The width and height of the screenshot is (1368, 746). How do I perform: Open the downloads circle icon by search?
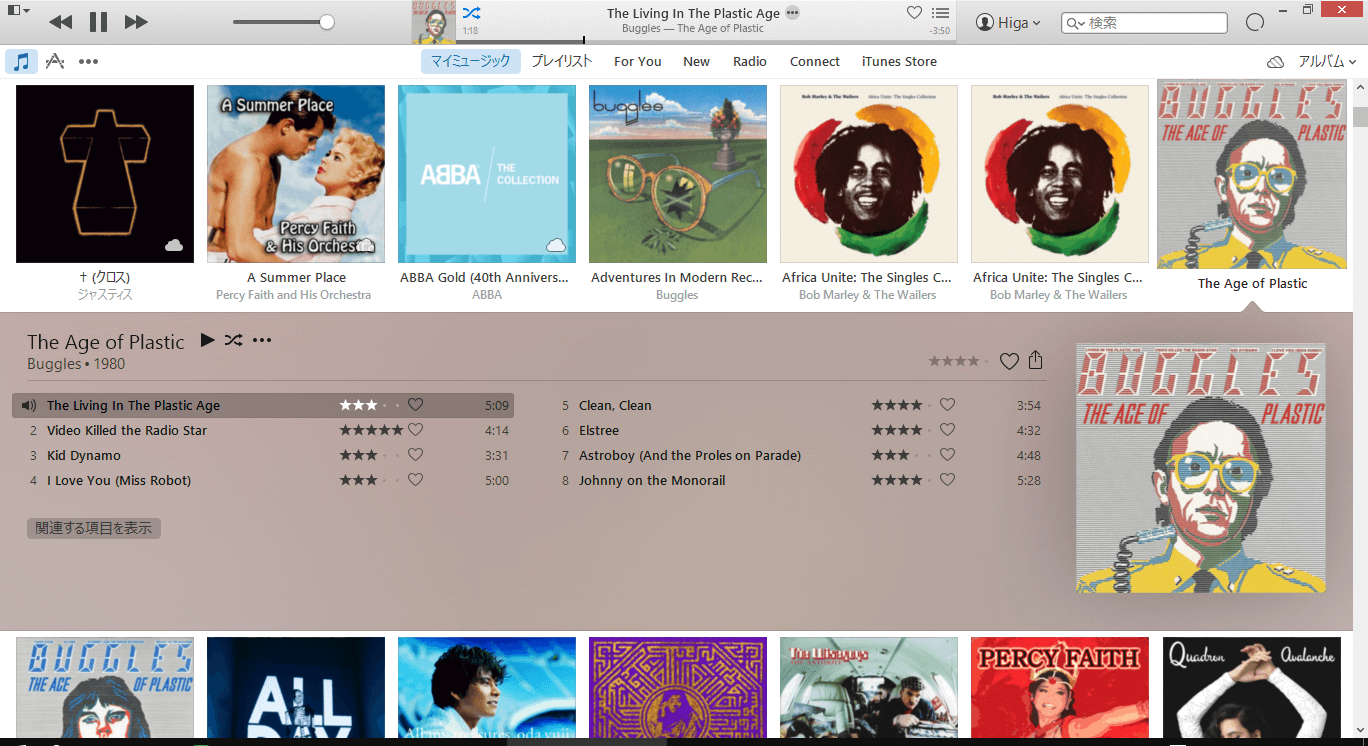(1255, 23)
